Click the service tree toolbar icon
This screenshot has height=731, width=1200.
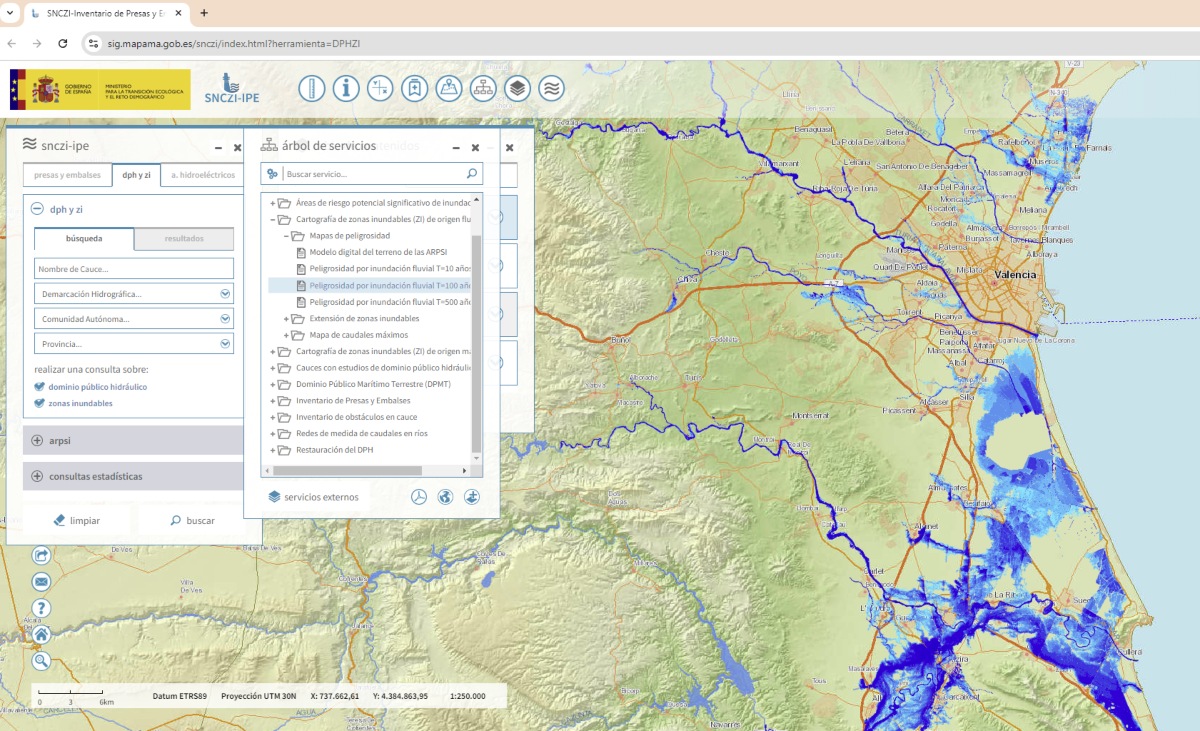click(483, 88)
